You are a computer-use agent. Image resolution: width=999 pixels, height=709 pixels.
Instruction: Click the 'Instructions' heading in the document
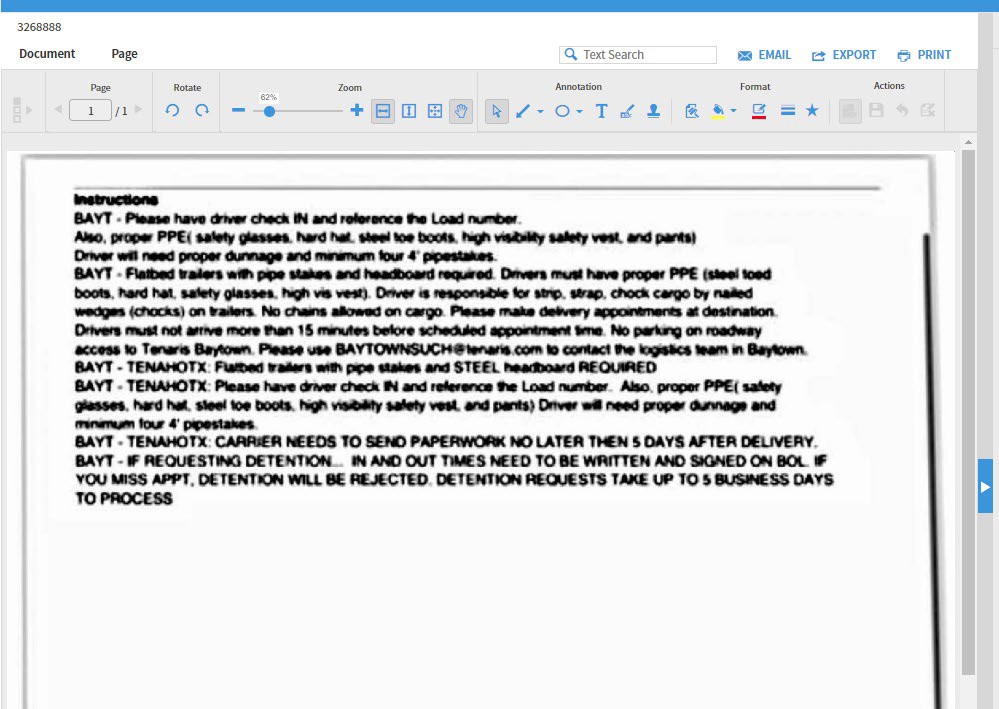coord(116,199)
